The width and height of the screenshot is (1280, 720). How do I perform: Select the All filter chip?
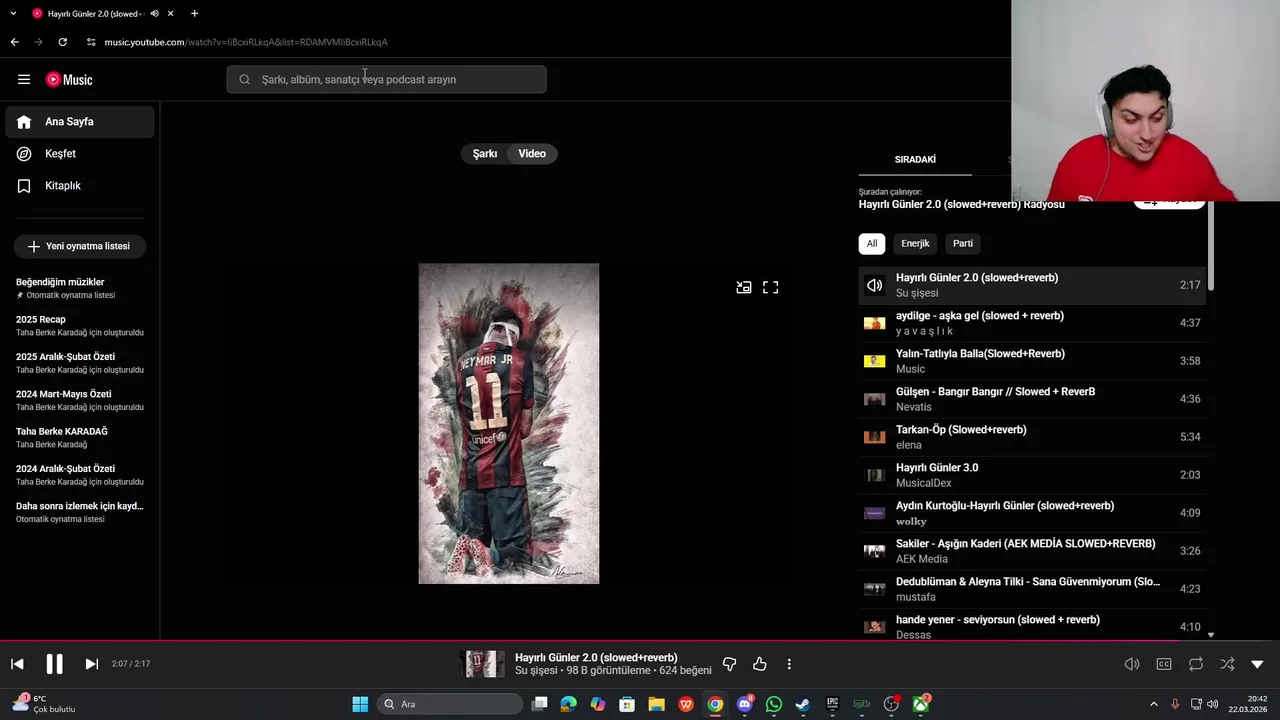(x=872, y=243)
